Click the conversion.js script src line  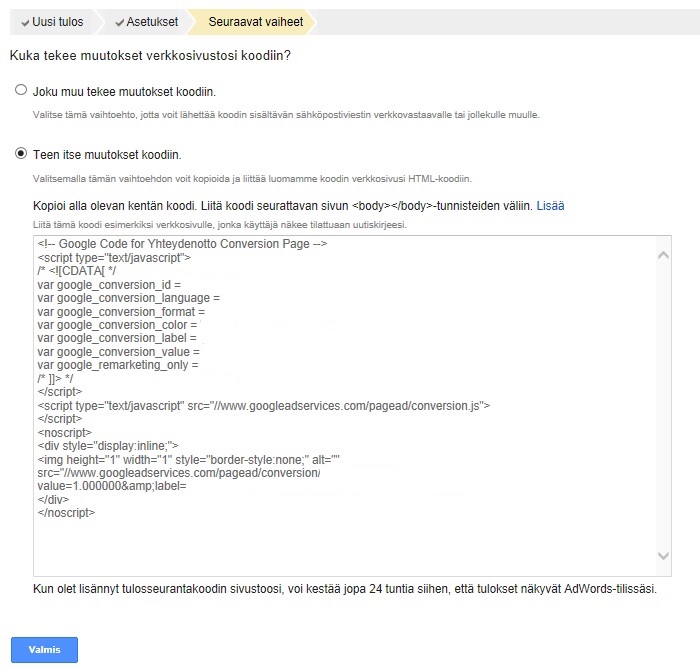coord(264,406)
